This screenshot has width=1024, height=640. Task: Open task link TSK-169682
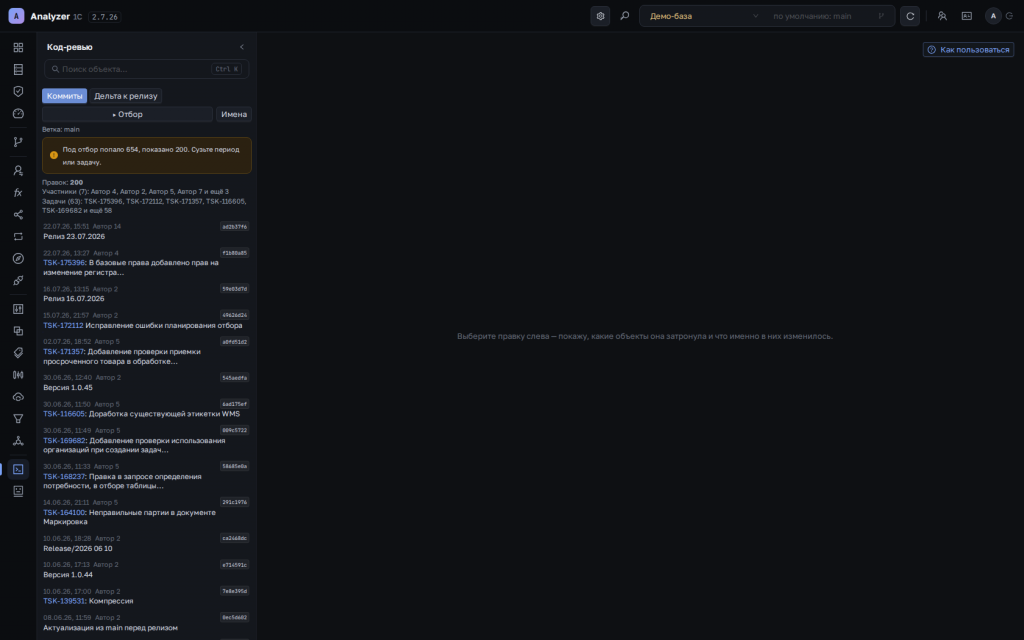tap(64, 440)
